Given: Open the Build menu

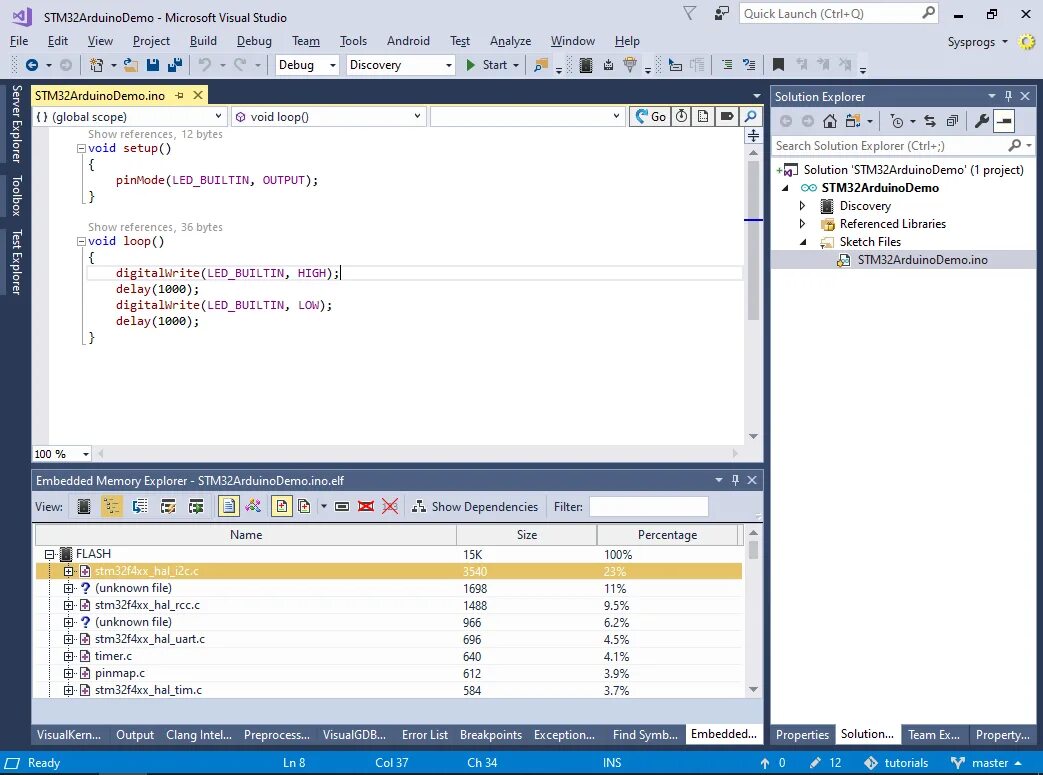Looking at the screenshot, I should click(203, 41).
